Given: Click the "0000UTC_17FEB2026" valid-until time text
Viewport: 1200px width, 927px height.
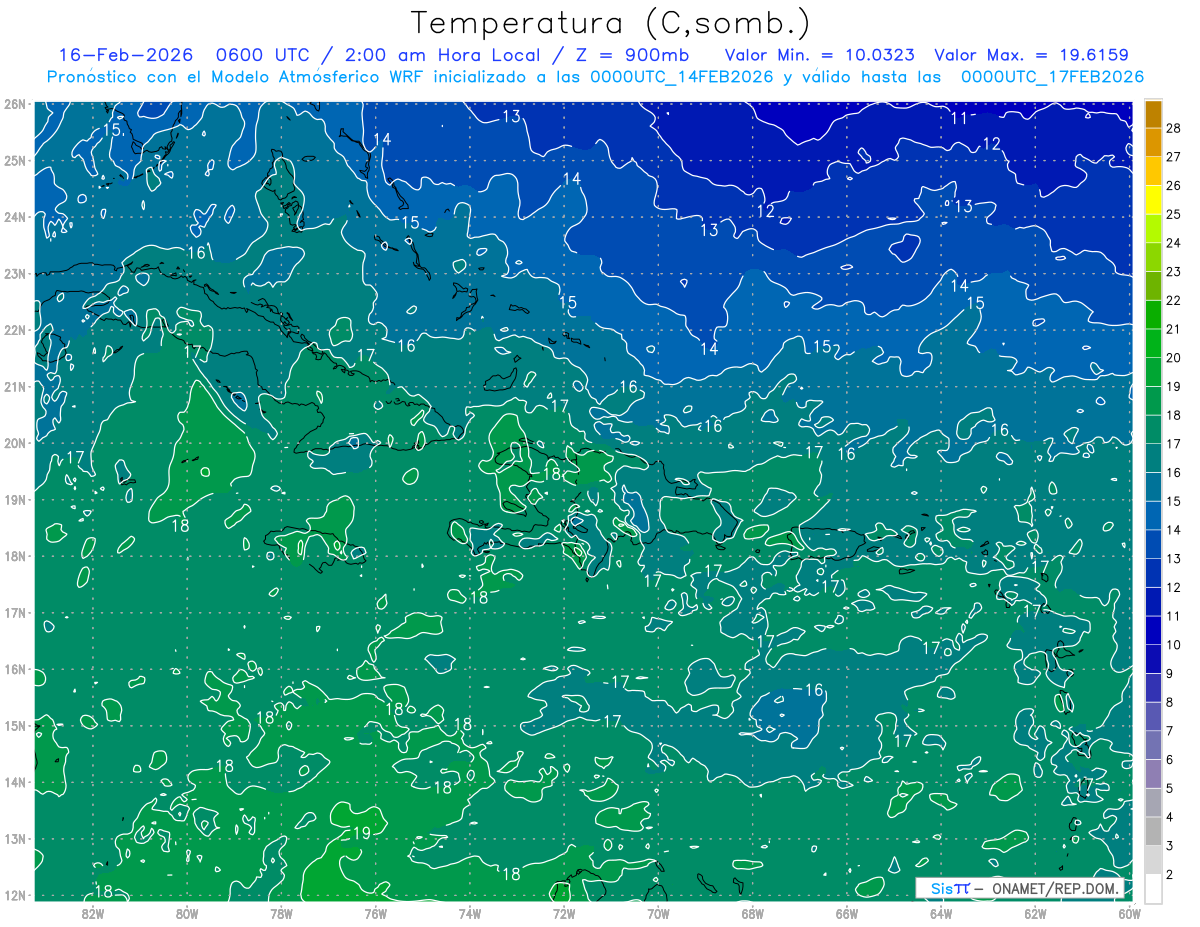Looking at the screenshot, I should [x=1053, y=77].
